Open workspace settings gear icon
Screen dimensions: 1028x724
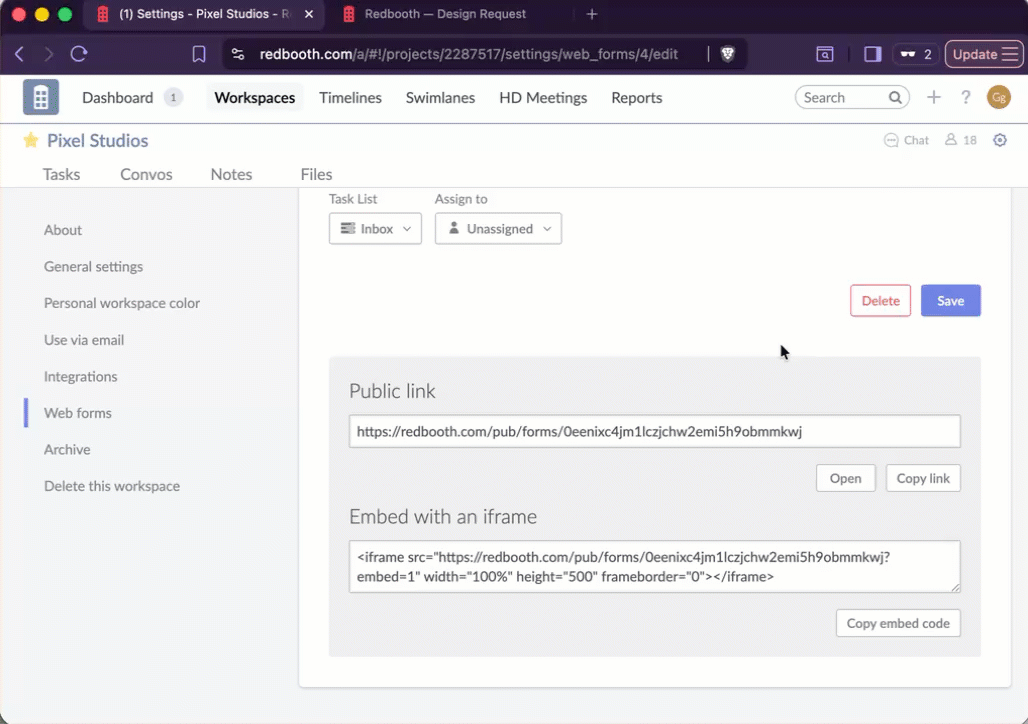[1000, 140]
